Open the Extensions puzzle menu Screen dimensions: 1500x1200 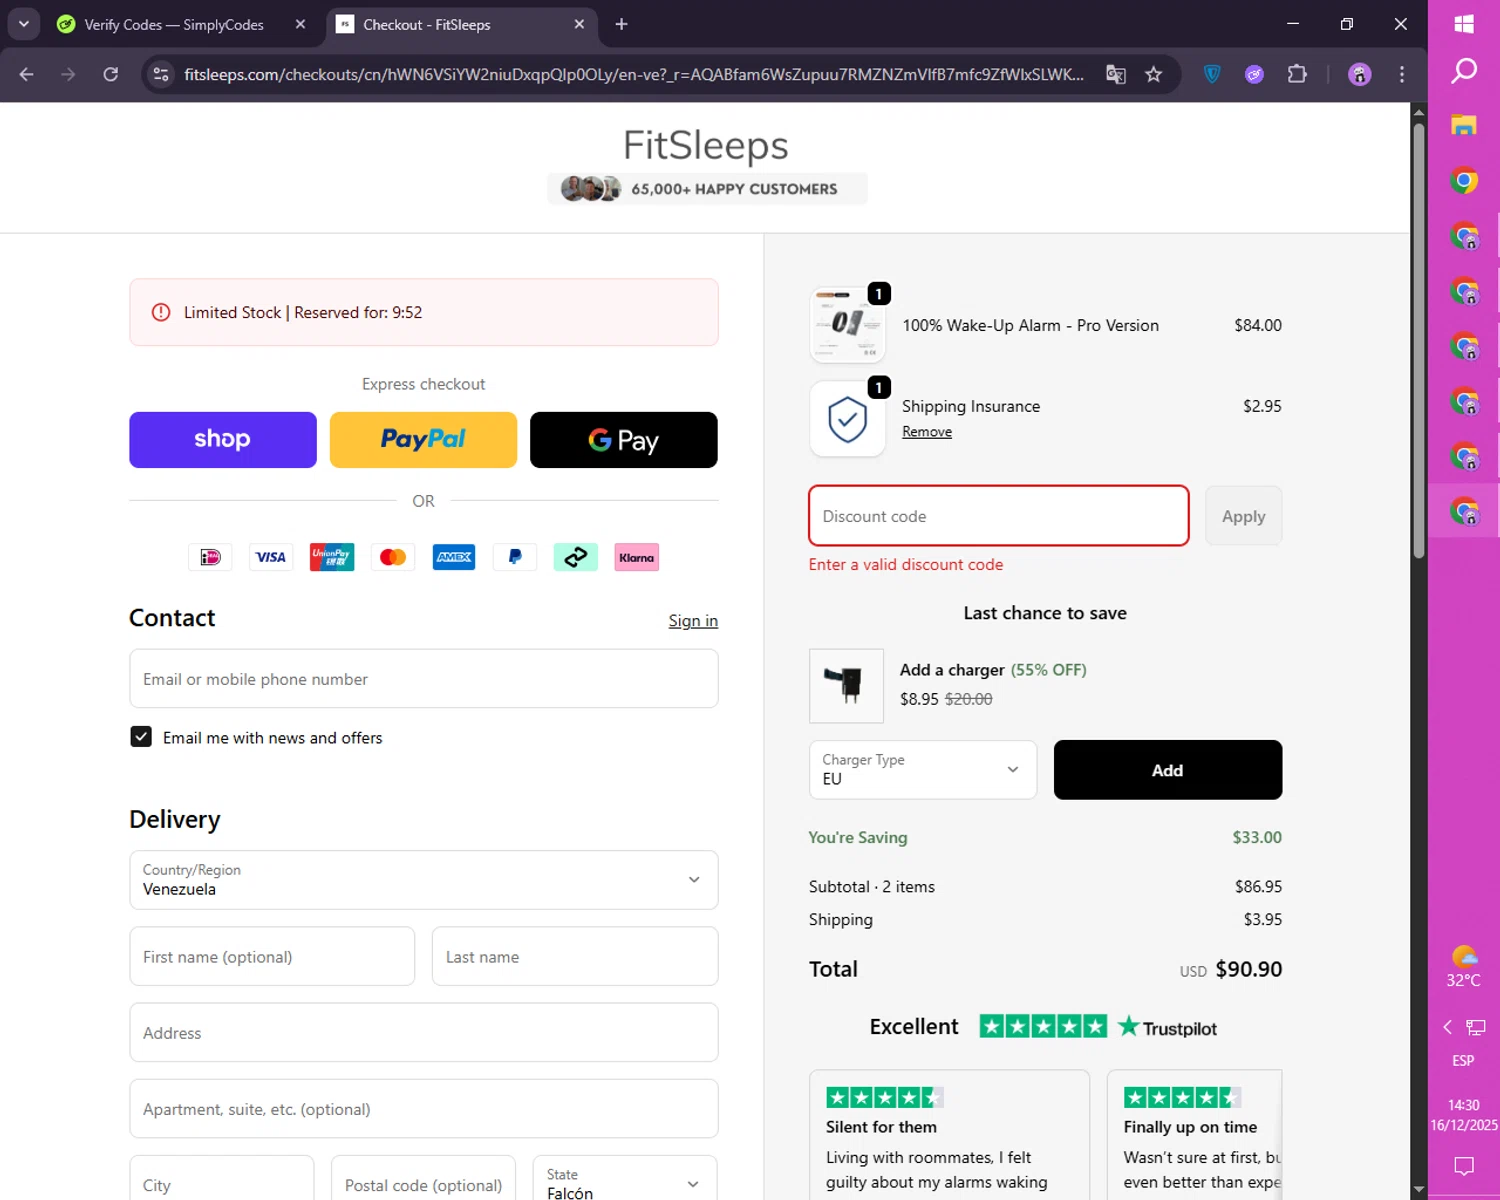point(1297,74)
